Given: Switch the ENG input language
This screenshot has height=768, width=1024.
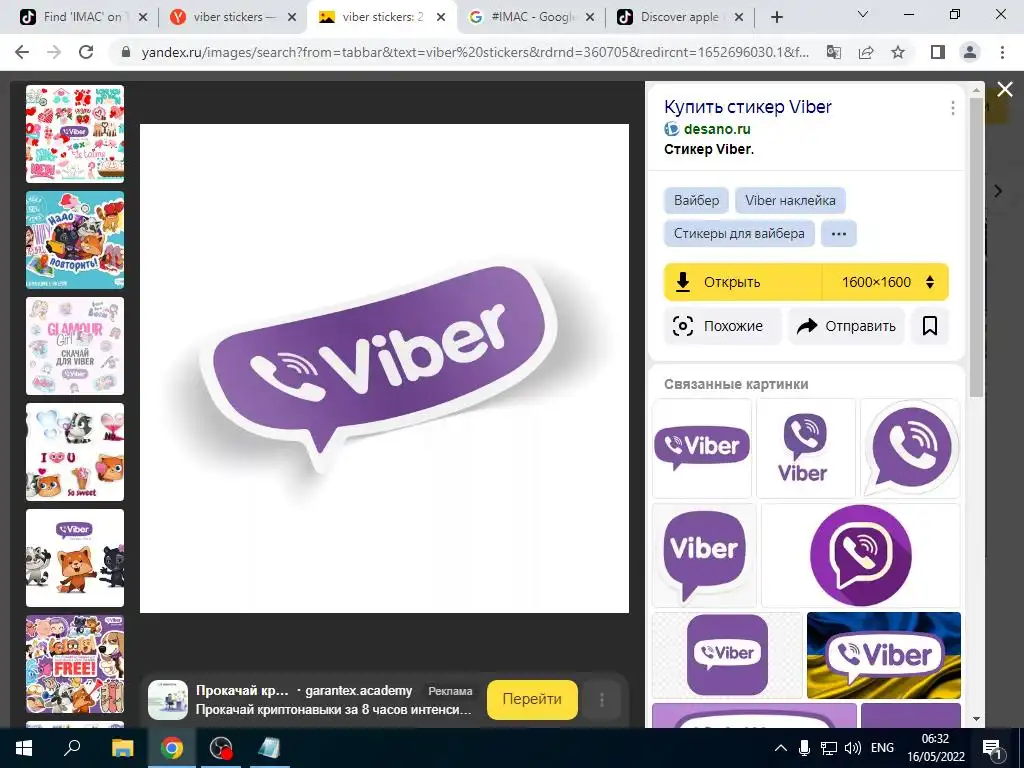Looking at the screenshot, I should pyautogui.click(x=882, y=748).
